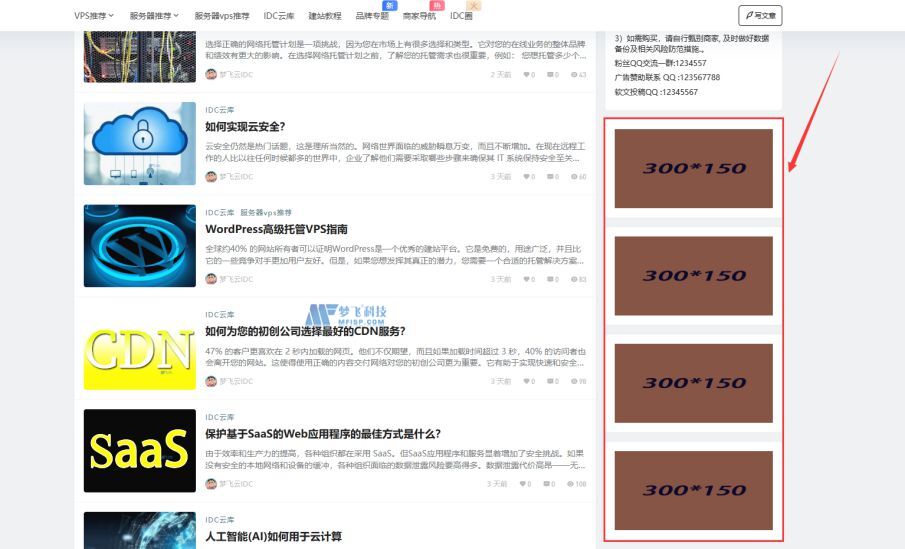This screenshot has width=905, height=549.
Task: Click IDC云库 tag above the SaaS article
Action: tap(220, 417)
